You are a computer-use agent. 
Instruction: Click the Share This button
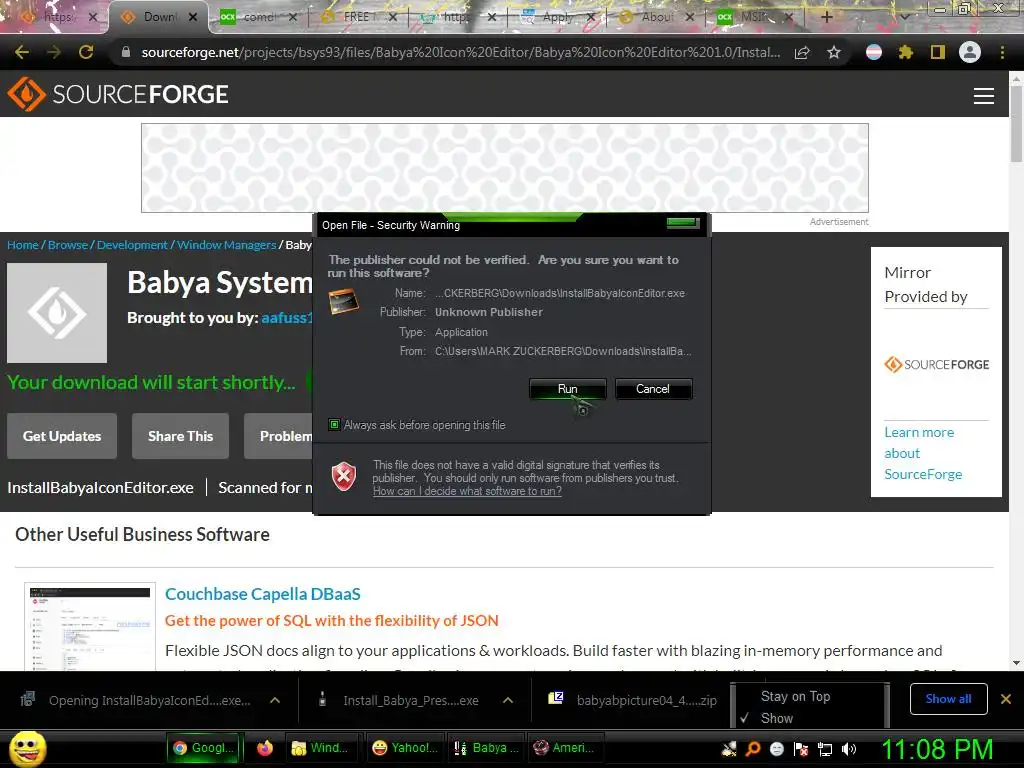click(x=180, y=436)
